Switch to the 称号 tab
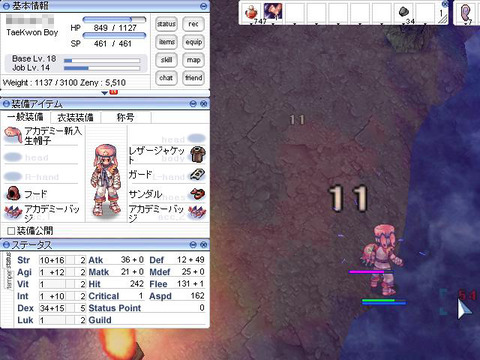The height and width of the screenshot is (360, 480). pos(126,117)
